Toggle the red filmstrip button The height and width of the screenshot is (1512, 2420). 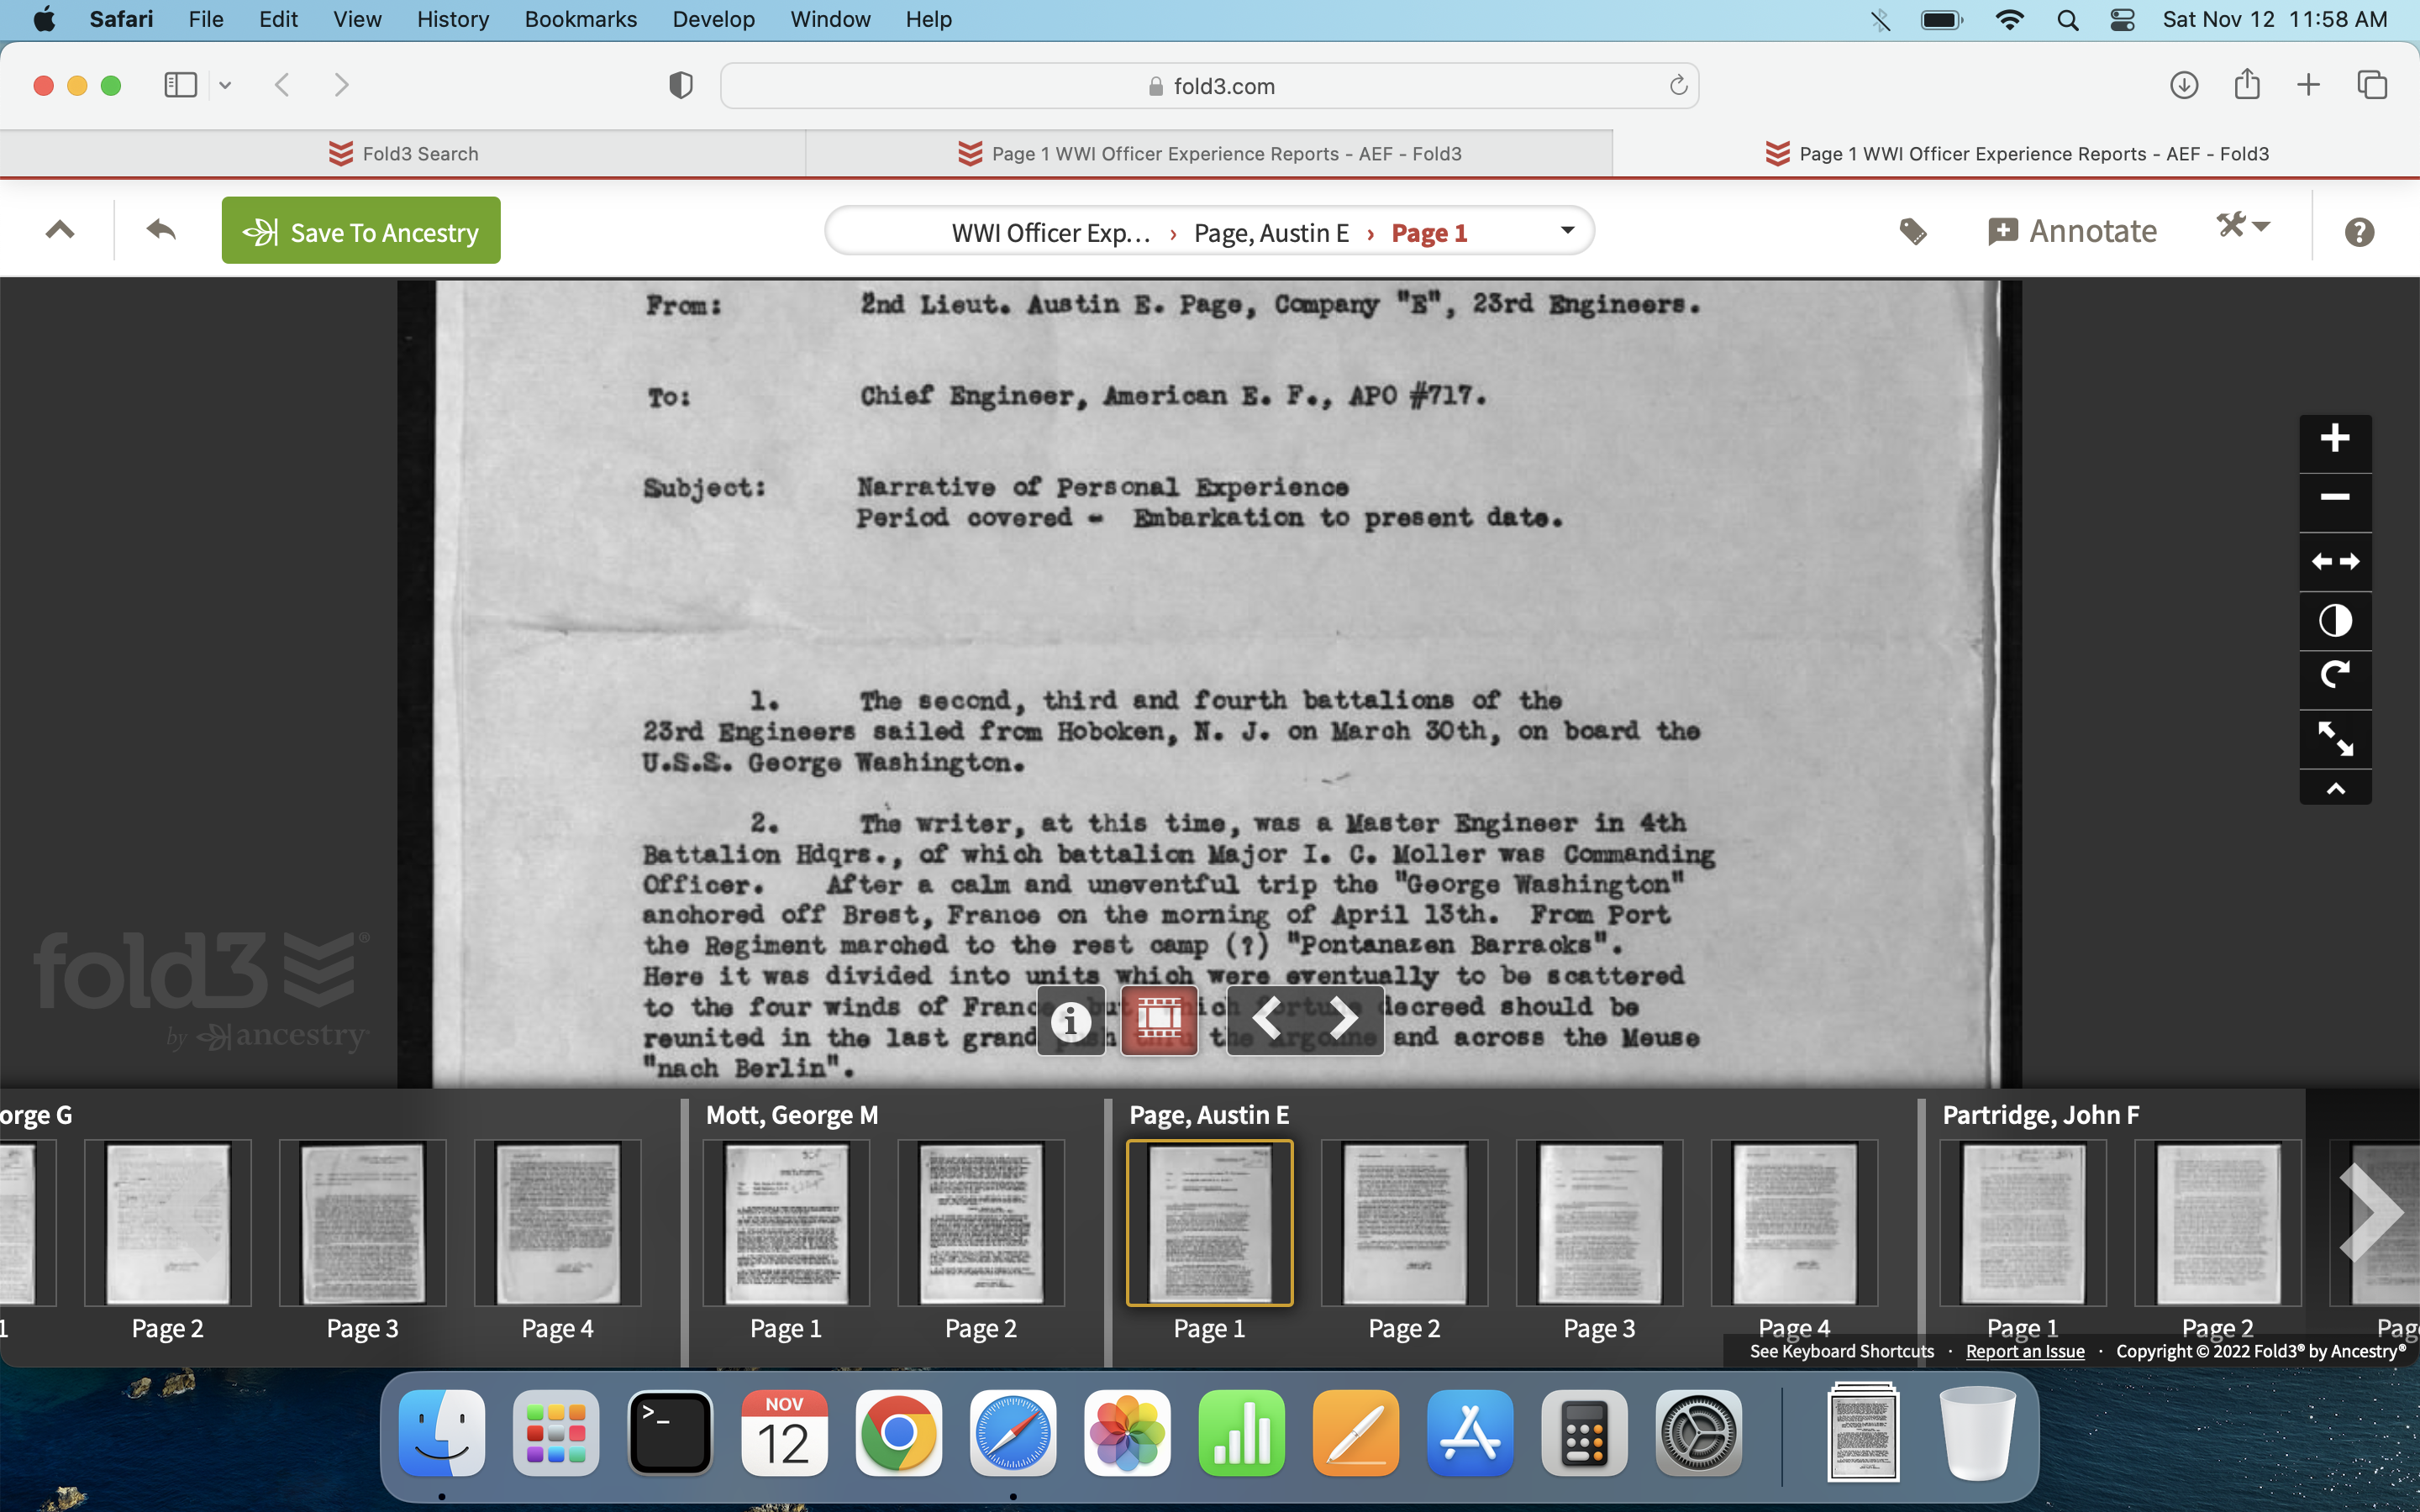(x=1158, y=1020)
